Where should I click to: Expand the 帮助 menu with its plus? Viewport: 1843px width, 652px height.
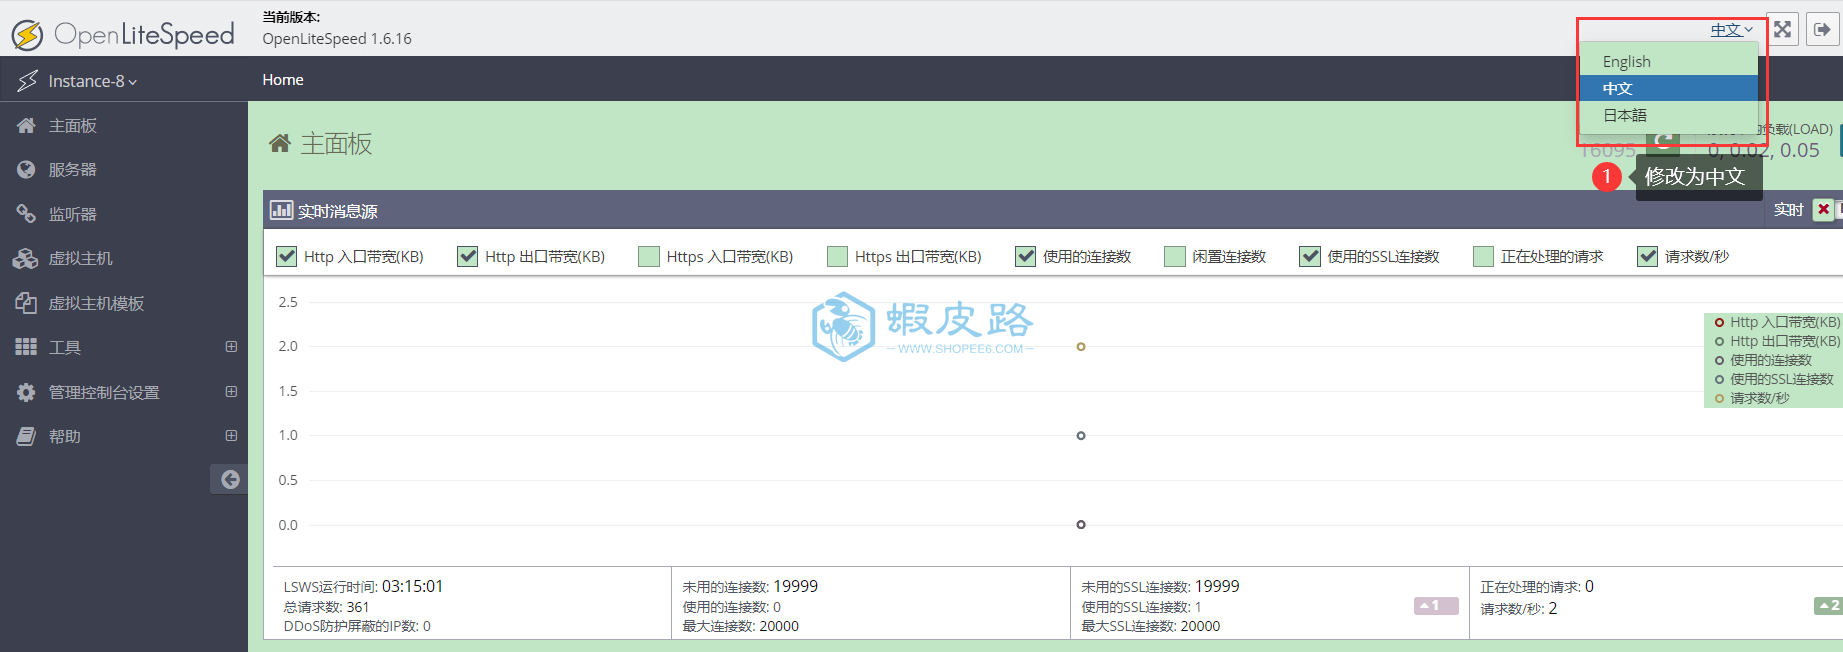tap(231, 436)
